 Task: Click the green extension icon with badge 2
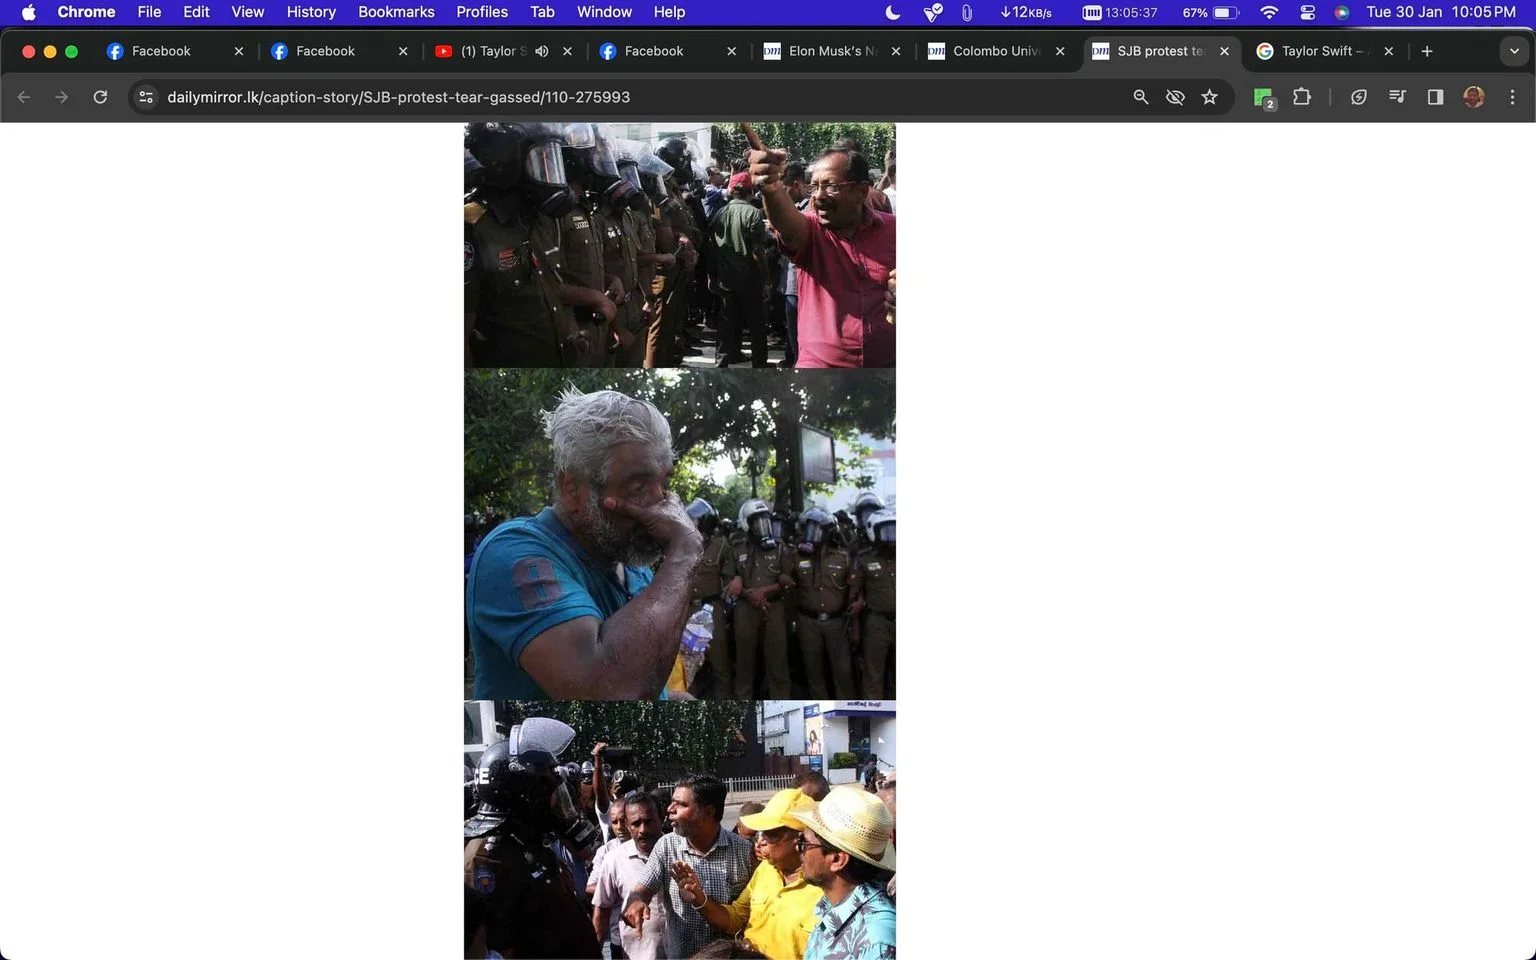(x=1264, y=98)
